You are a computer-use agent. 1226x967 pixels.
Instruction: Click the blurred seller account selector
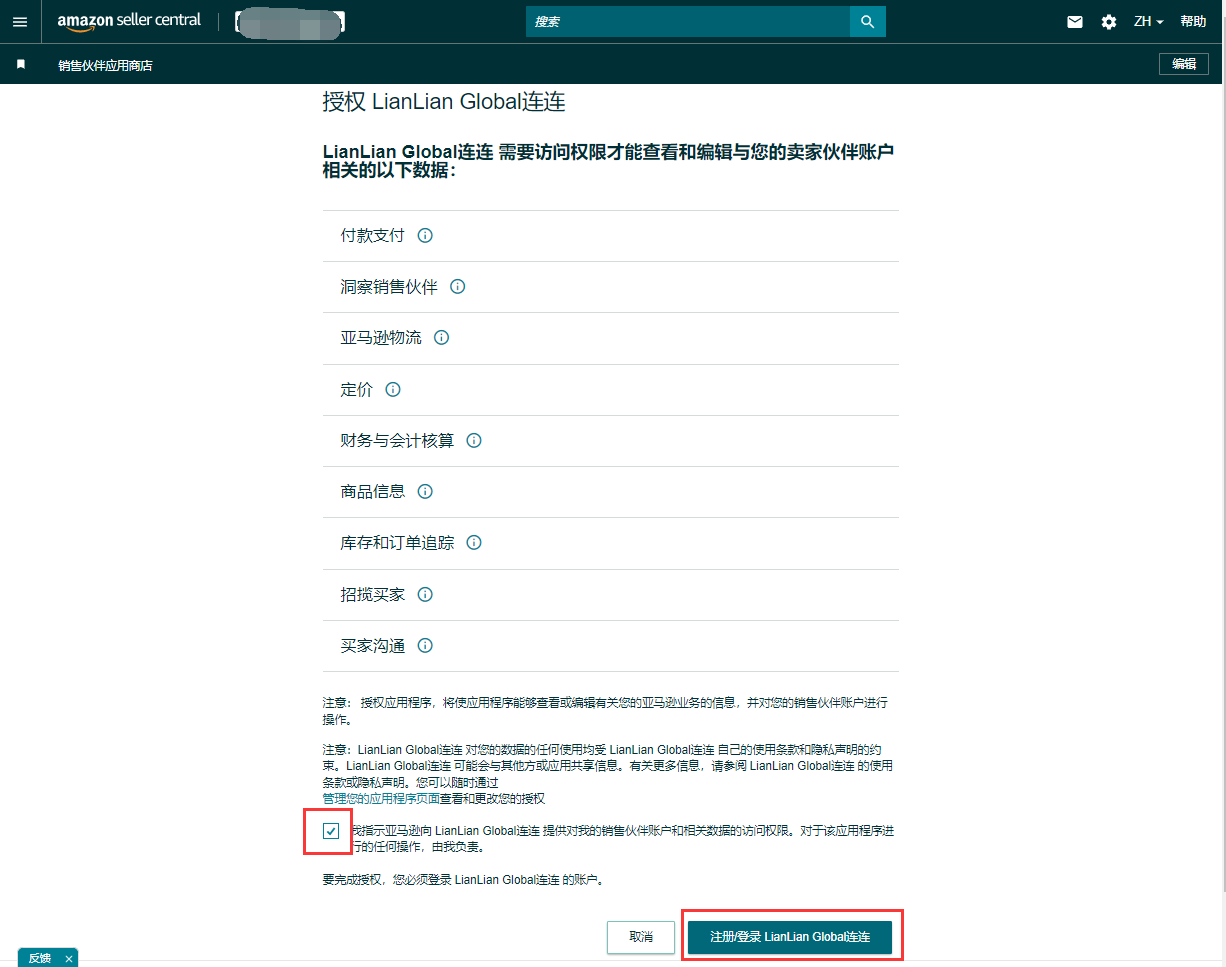290,22
